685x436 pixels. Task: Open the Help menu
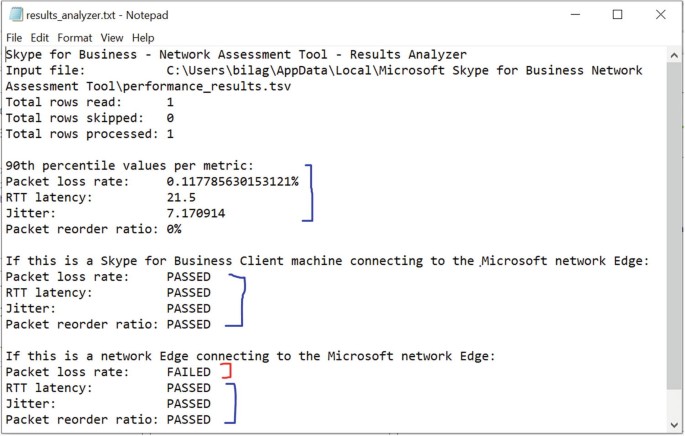pyautogui.click(x=142, y=37)
